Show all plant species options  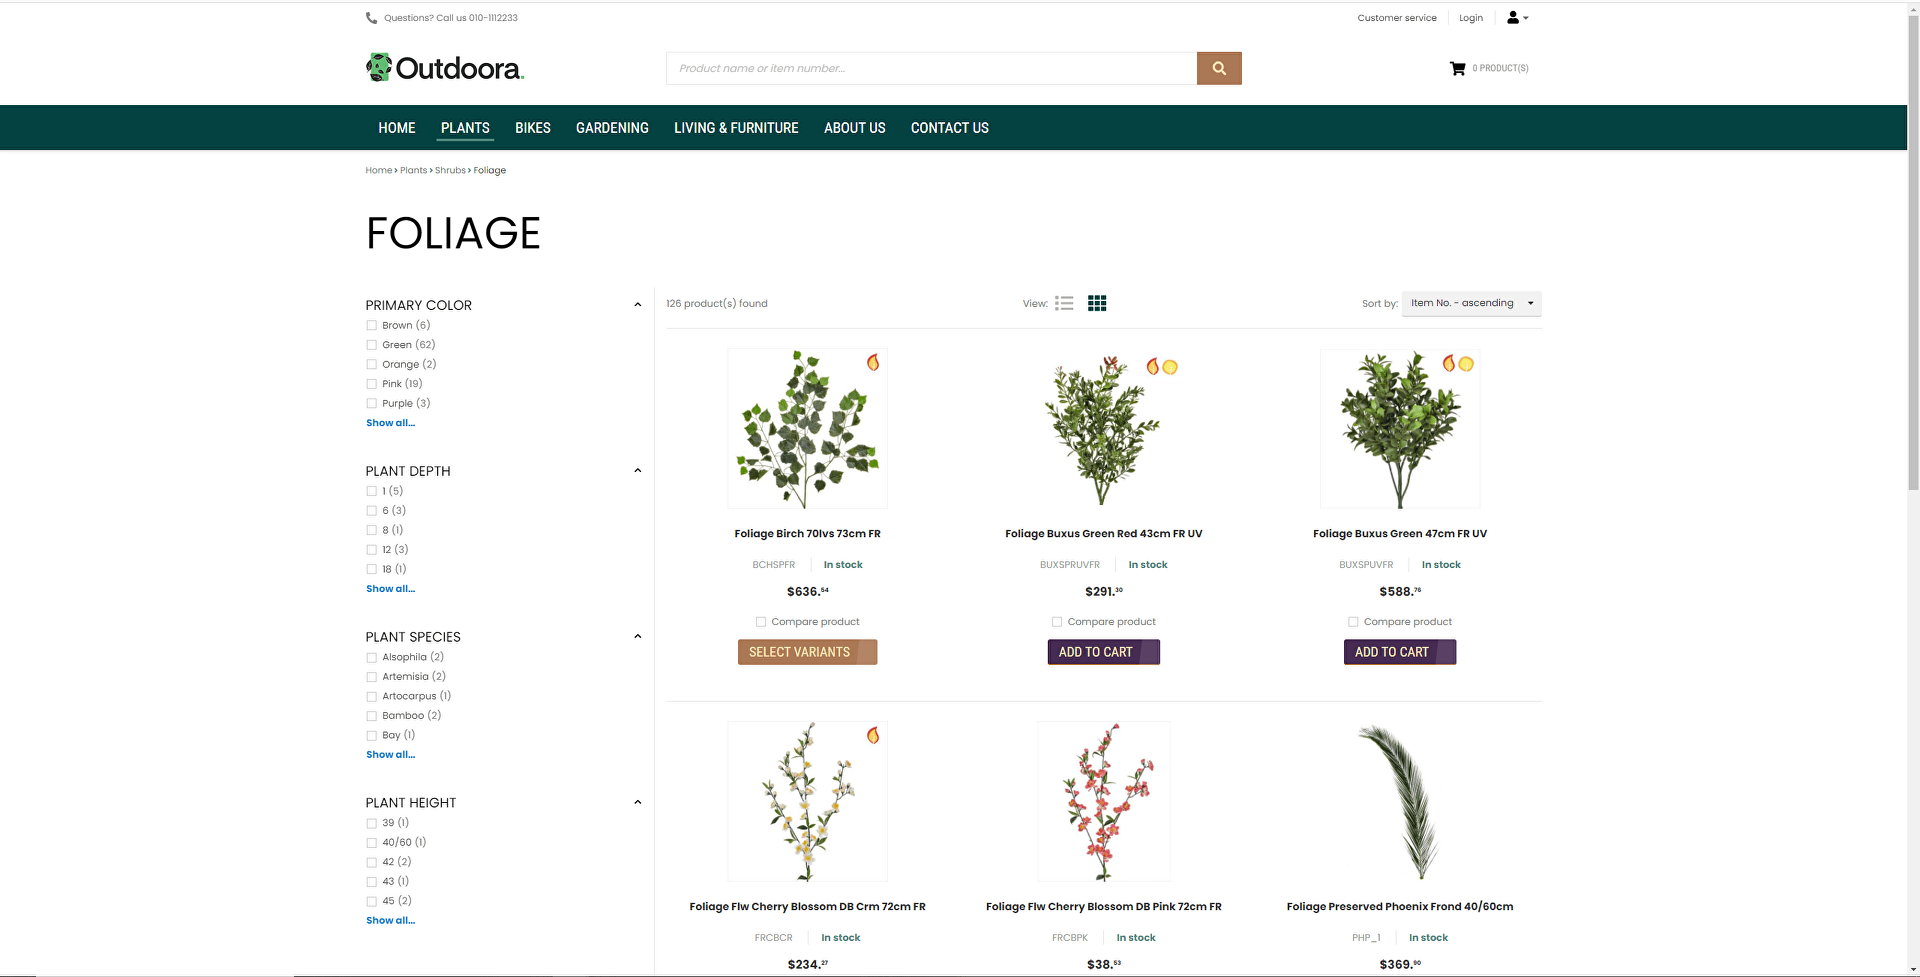pos(390,755)
